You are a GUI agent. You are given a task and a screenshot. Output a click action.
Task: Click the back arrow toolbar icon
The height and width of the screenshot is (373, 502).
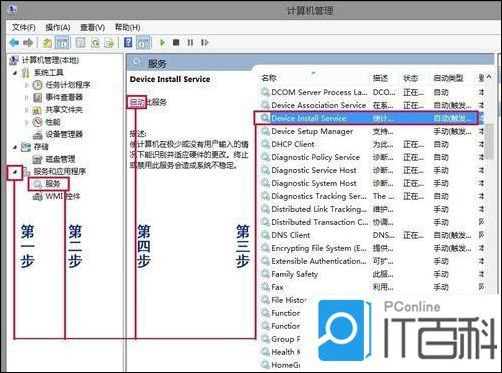tap(14, 43)
